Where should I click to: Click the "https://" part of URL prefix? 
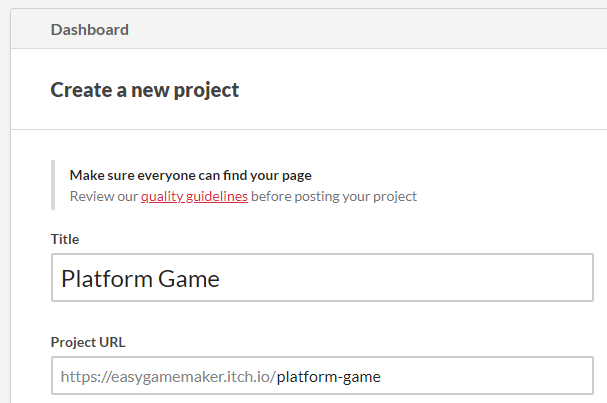pyautogui.click(x=80, y=377)
